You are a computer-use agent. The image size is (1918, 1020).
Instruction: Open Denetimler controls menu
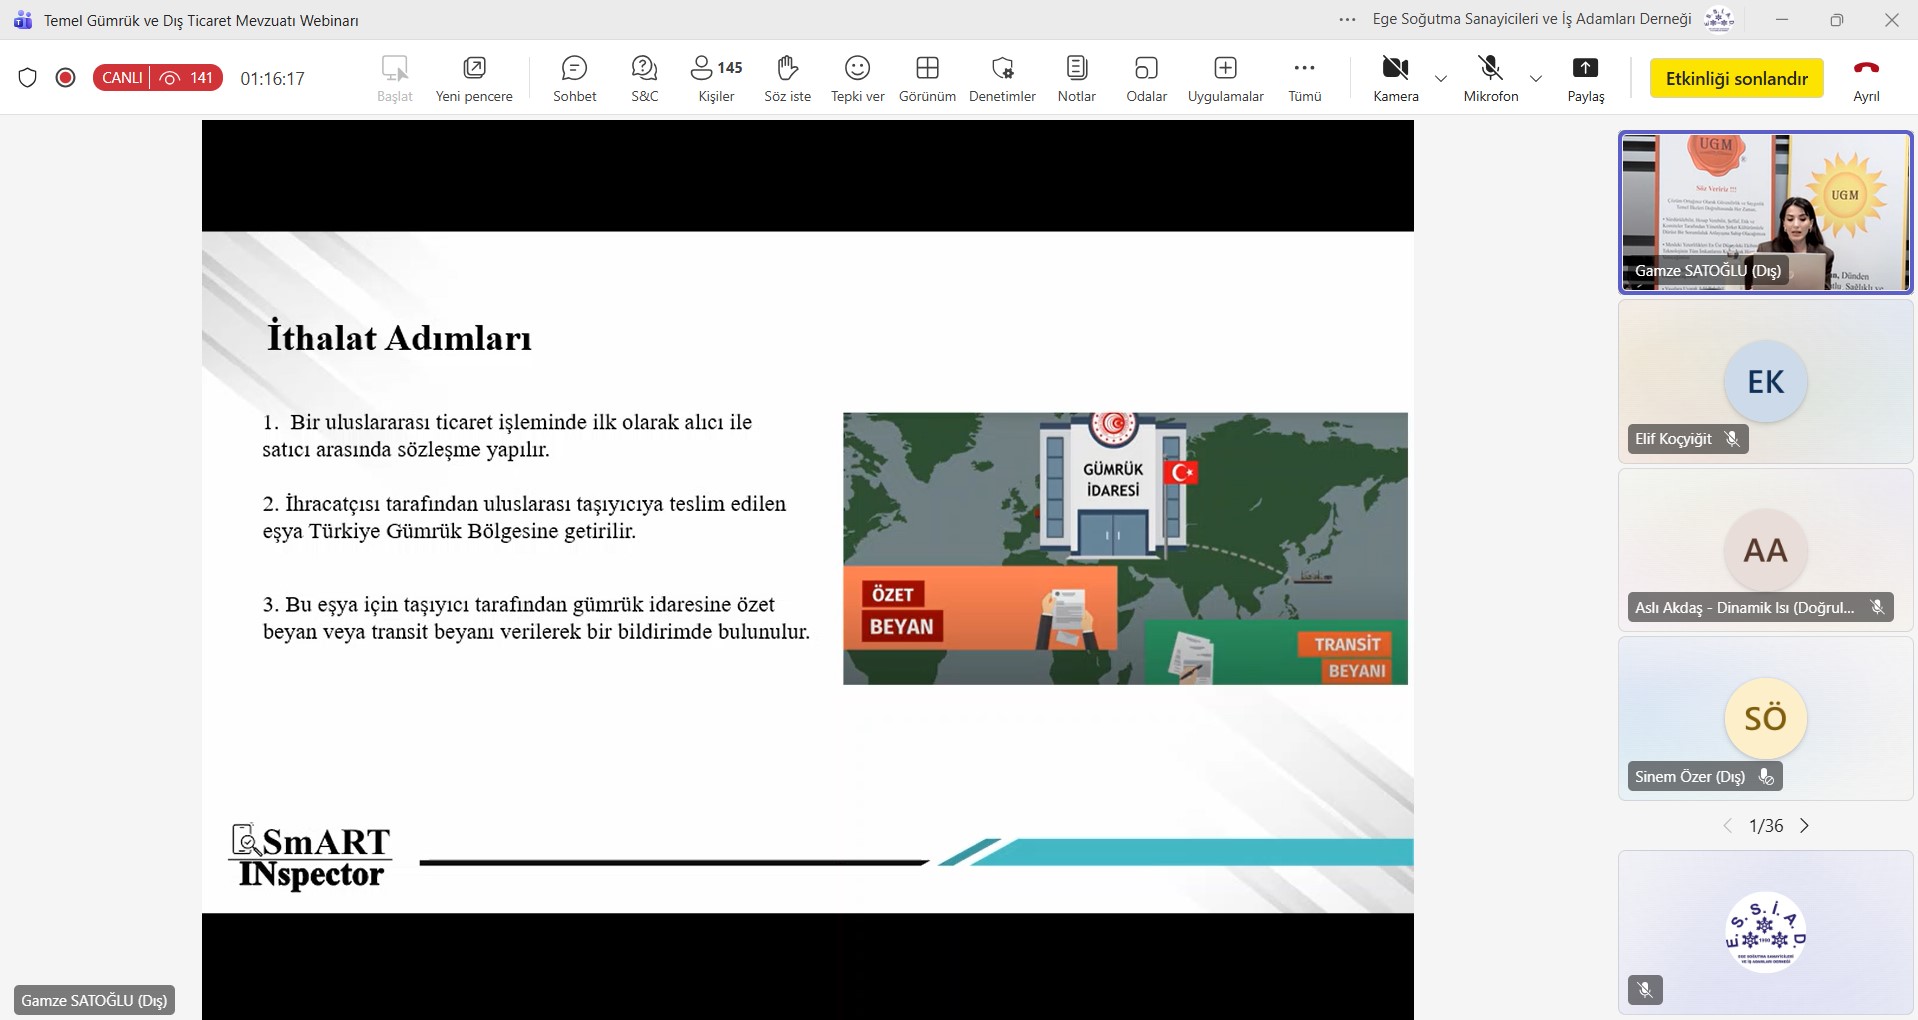(1002, 78)
